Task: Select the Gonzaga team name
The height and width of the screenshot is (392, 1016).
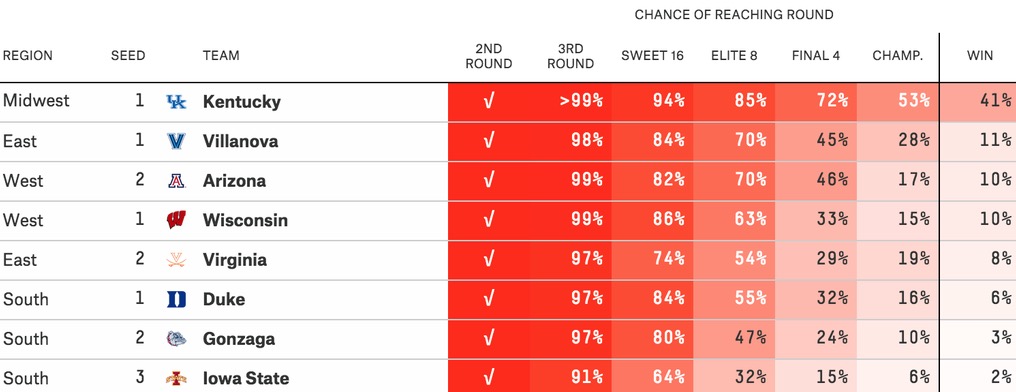Action: click(x=238, y=339)
